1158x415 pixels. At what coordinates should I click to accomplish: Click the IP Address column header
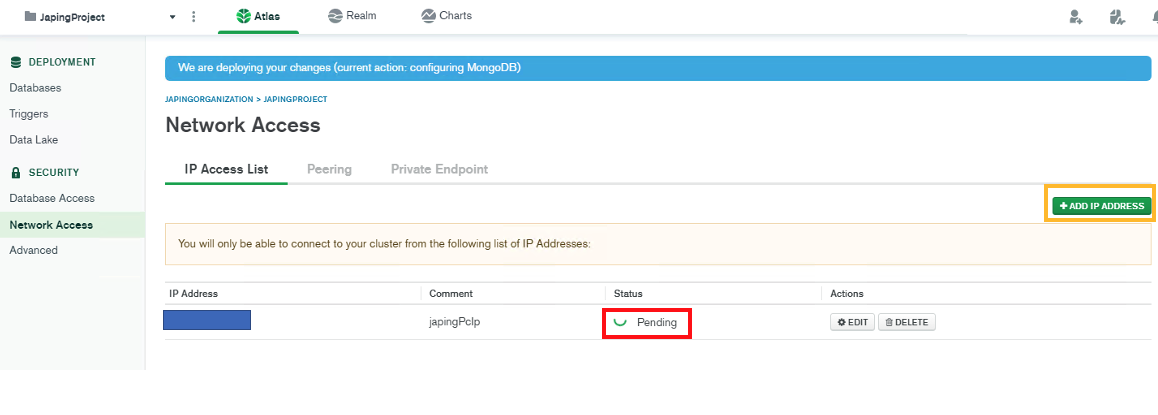tap(193, 293)
